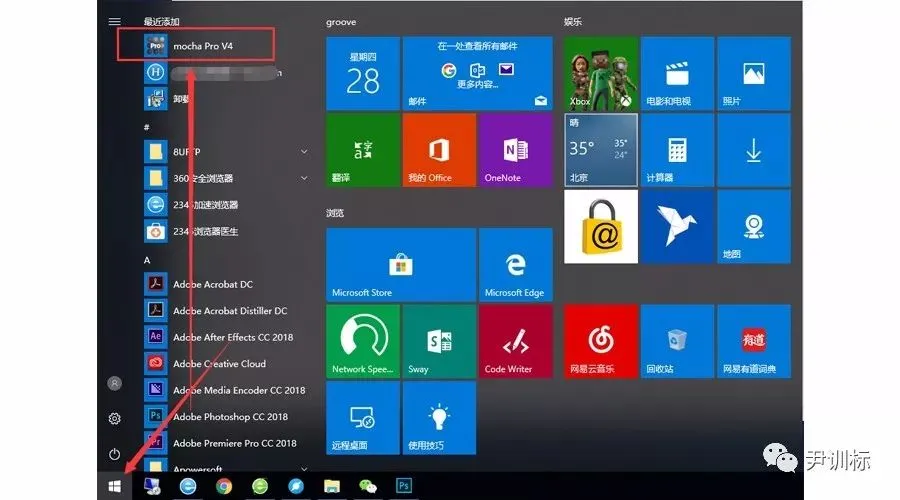Open the Power options icon
Image resolution: width=900 pixels, height=500 pixels.
coord(114,454)
